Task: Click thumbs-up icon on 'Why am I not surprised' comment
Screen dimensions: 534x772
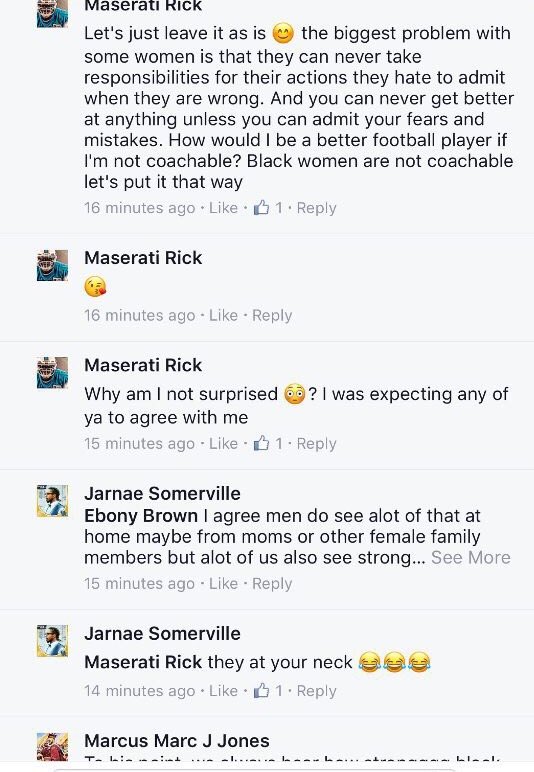Action: tap(261, 444)
